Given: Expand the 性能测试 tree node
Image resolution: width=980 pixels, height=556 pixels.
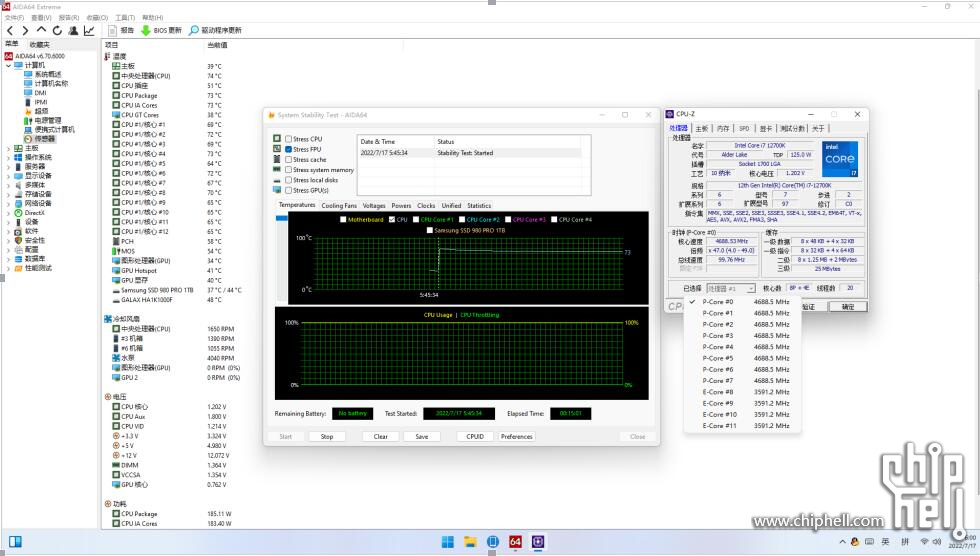Looking at the screenshot, I should (x=8, y=268).
